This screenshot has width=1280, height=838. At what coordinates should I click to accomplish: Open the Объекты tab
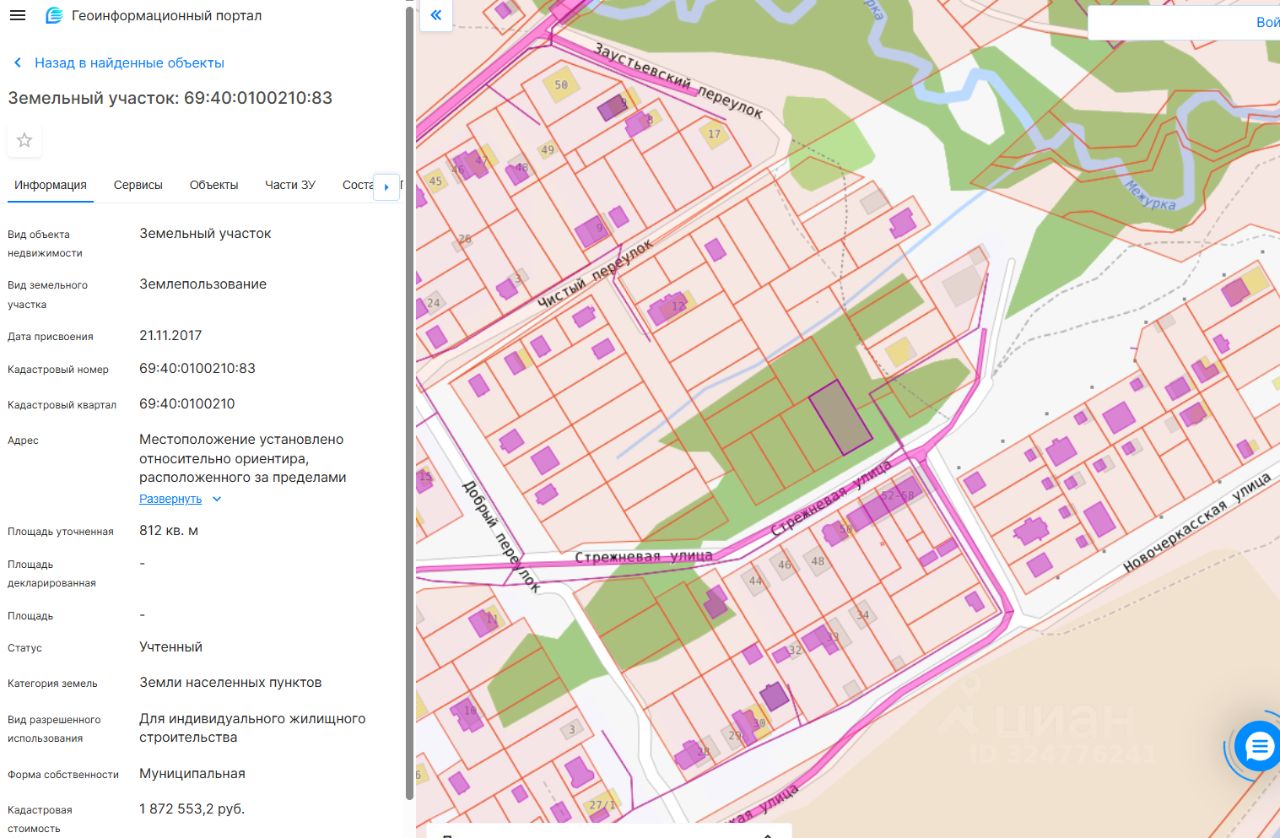214,185
